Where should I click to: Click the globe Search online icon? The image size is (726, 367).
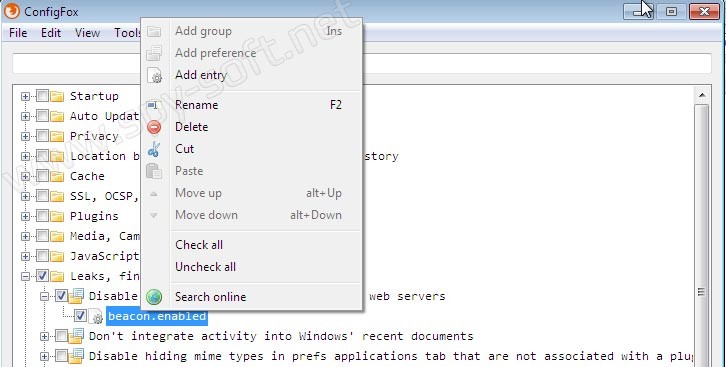pyautogui.click(x=154, y=297)
